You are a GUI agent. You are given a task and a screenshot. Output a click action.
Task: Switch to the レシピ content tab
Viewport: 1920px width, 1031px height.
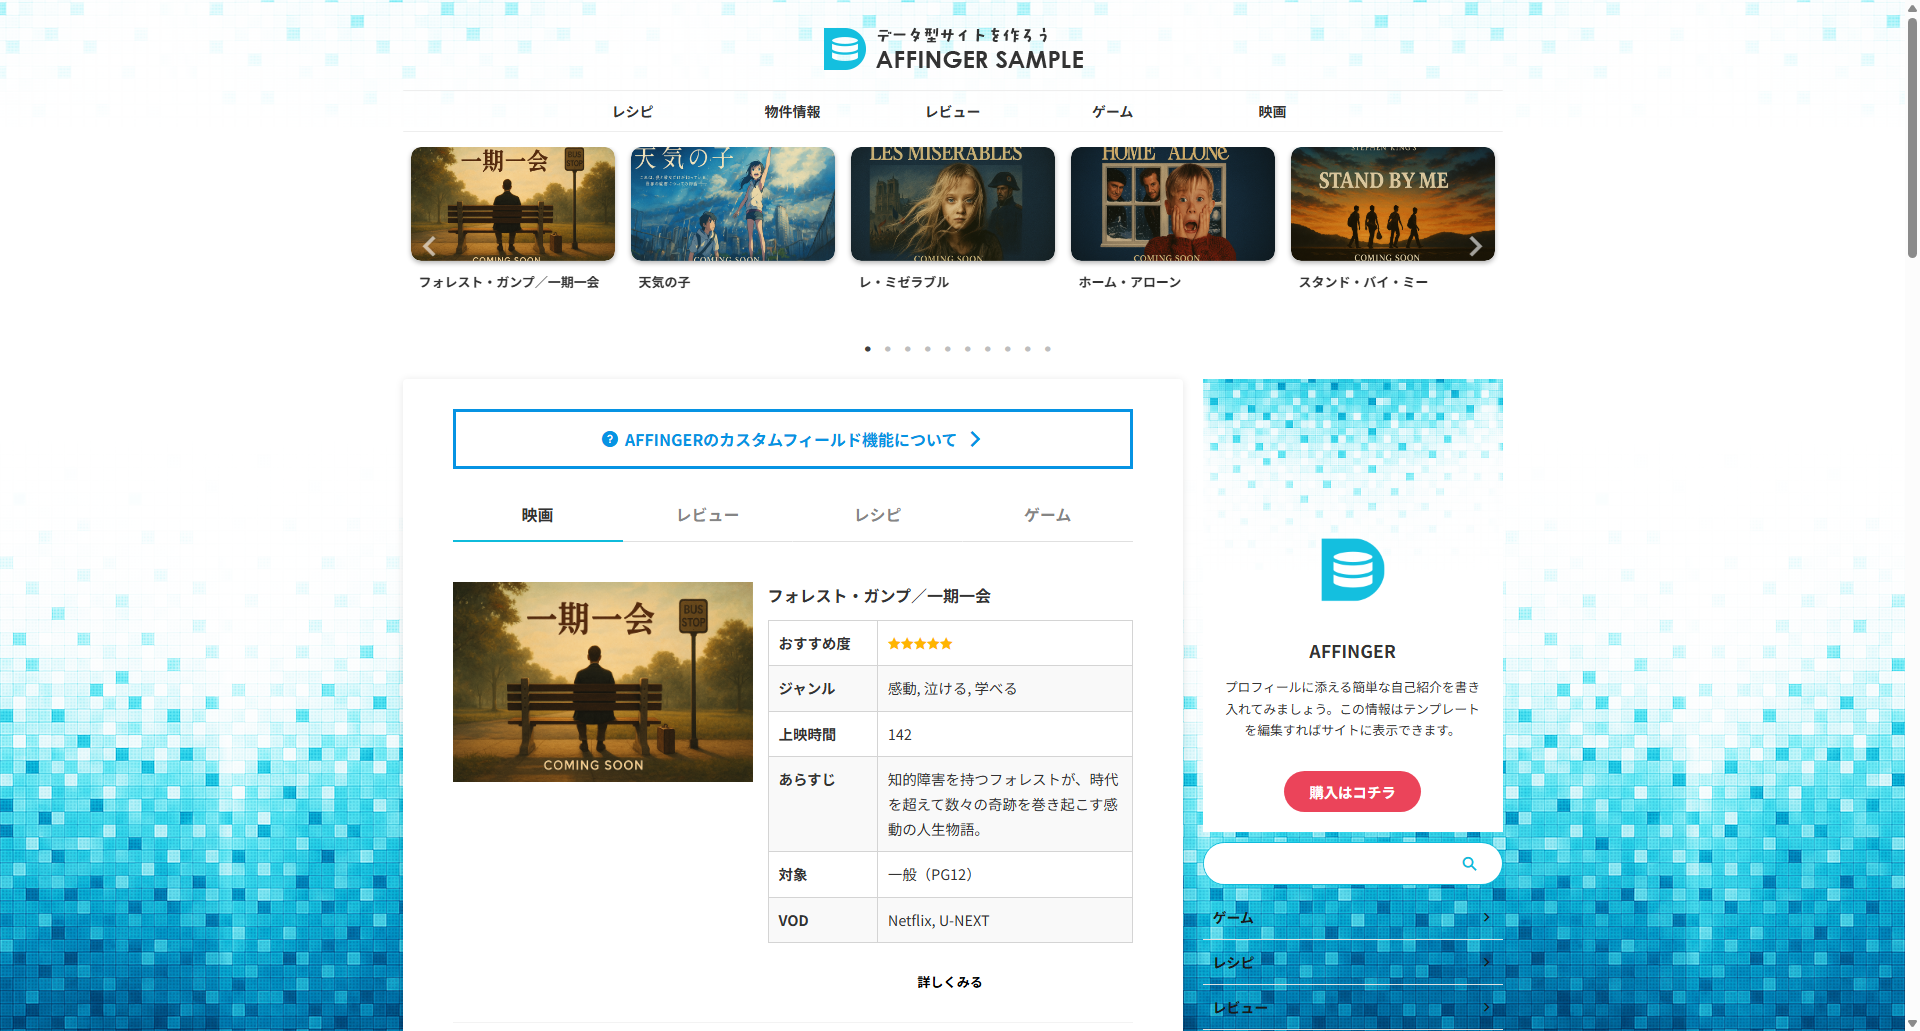coord(878,515)
